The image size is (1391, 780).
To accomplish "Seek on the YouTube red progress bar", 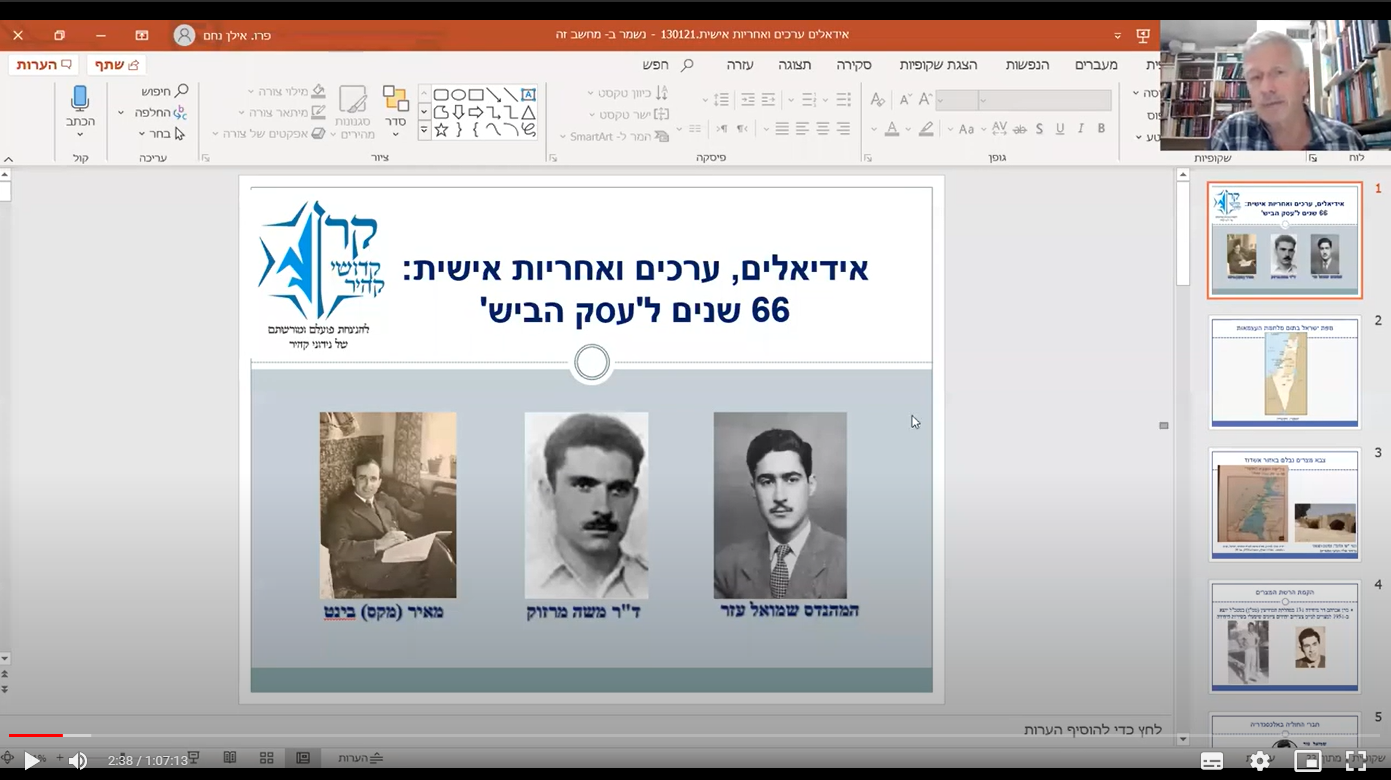I will coord(36,736).
